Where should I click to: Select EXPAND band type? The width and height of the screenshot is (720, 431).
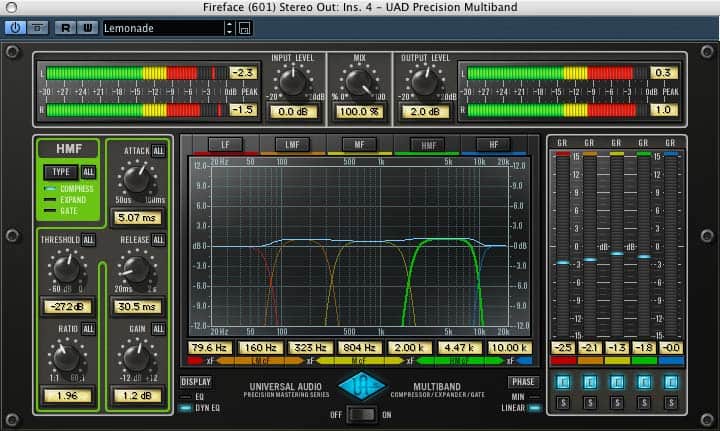[65, 200]
